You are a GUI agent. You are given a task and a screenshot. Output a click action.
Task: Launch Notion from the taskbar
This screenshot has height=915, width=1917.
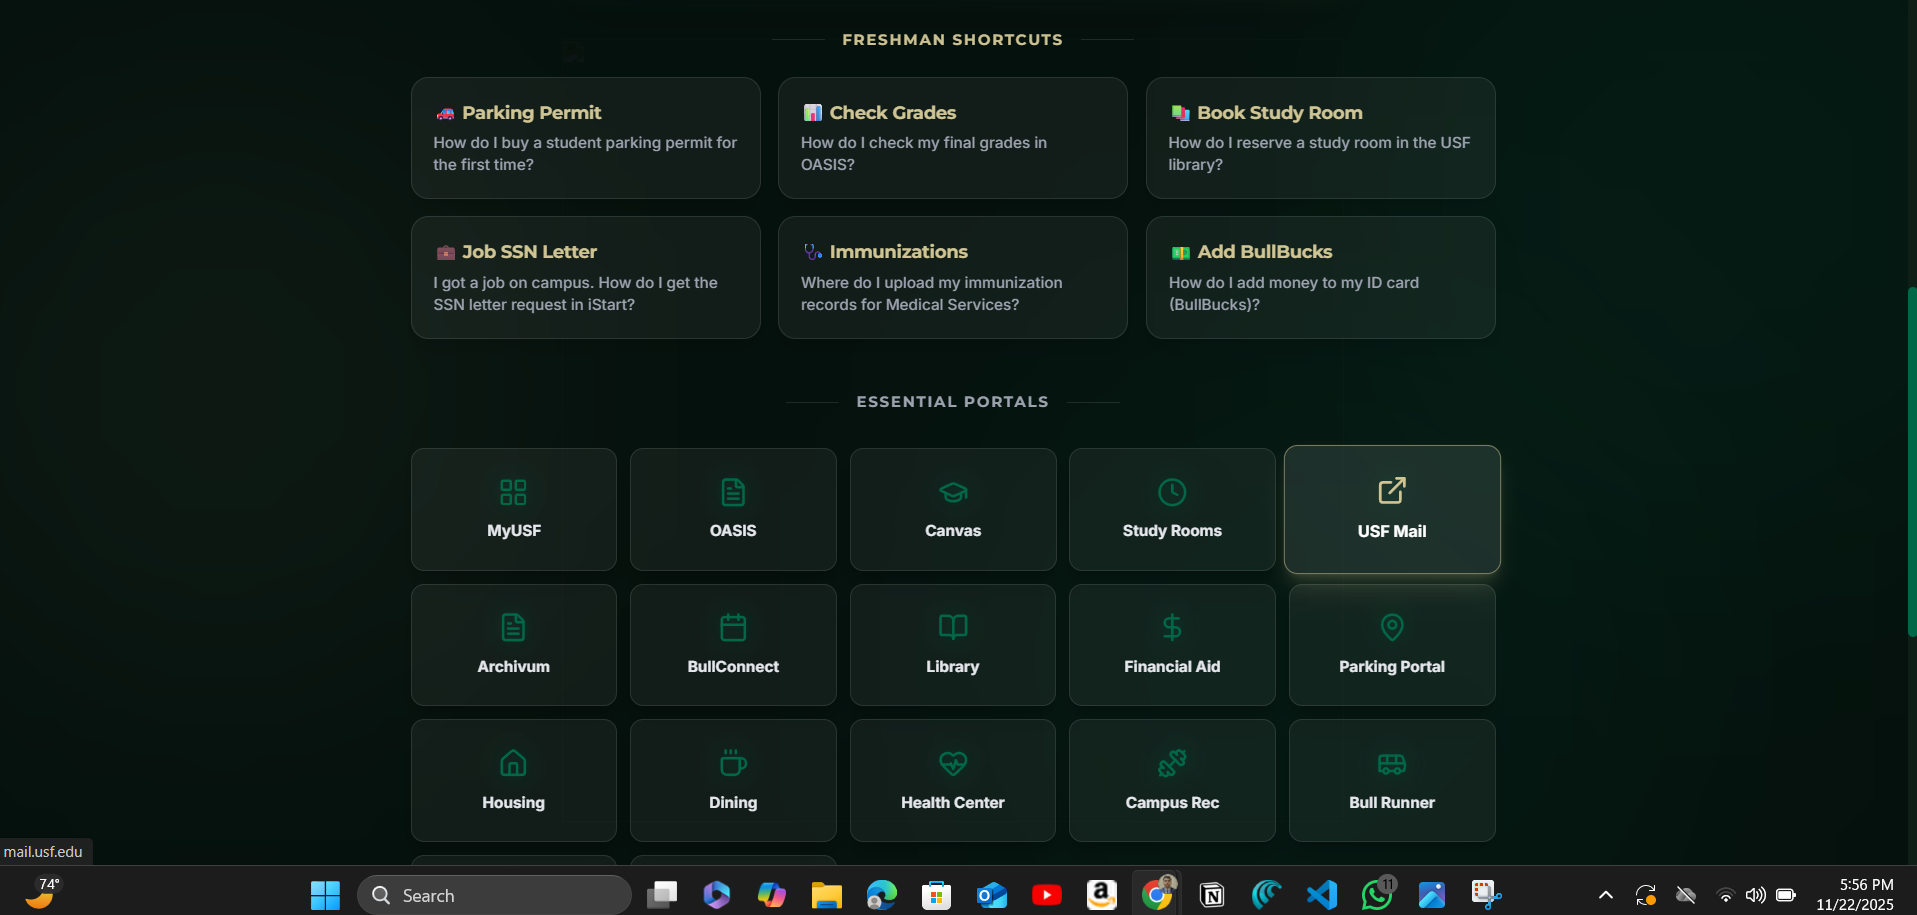1212,895
